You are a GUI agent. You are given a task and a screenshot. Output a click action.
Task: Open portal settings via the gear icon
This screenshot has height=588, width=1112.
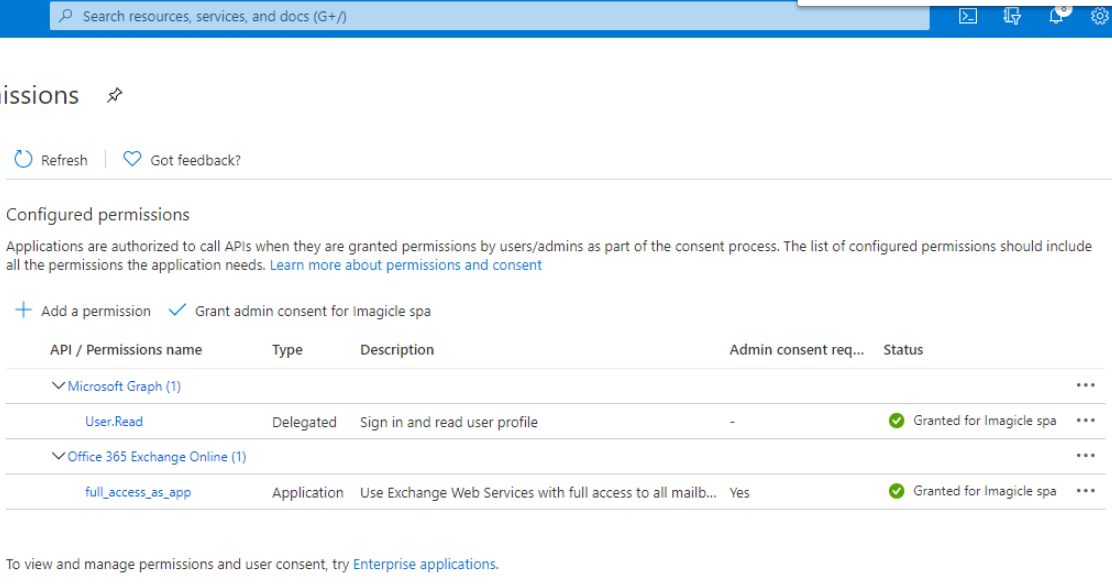point(1098,16)
